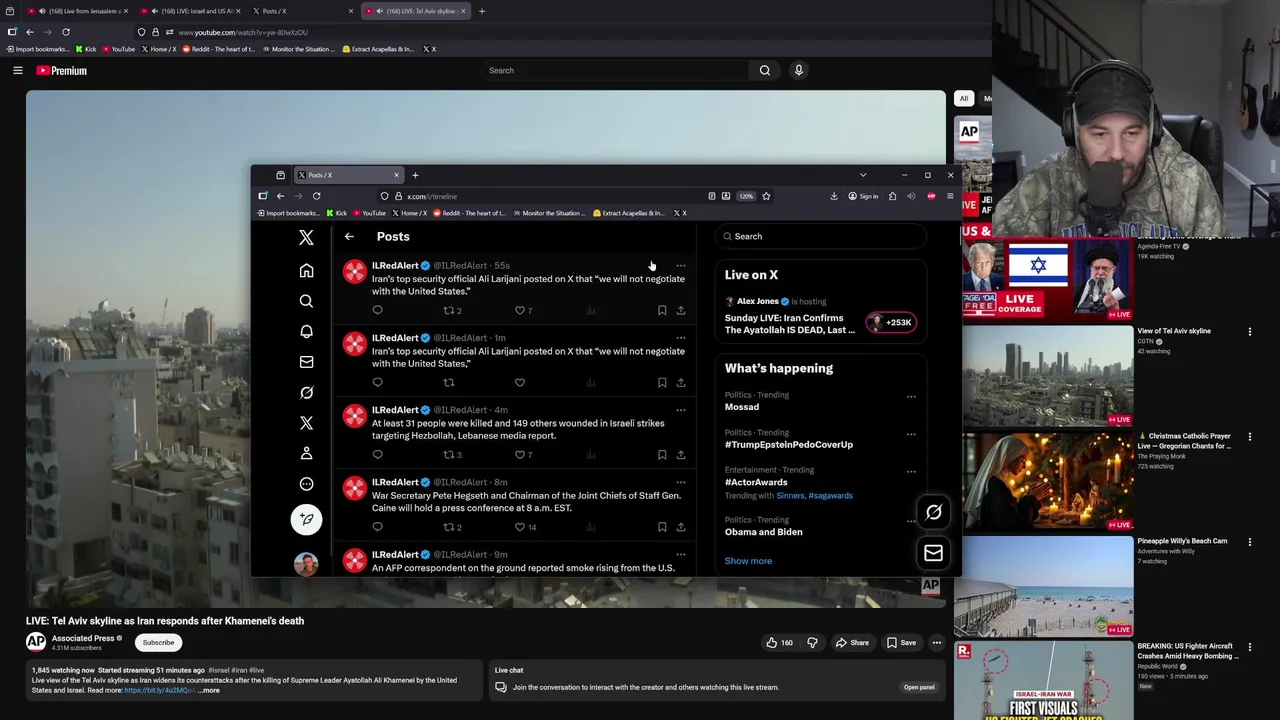Bookmark page star in x.com address bar

point(766,196)
